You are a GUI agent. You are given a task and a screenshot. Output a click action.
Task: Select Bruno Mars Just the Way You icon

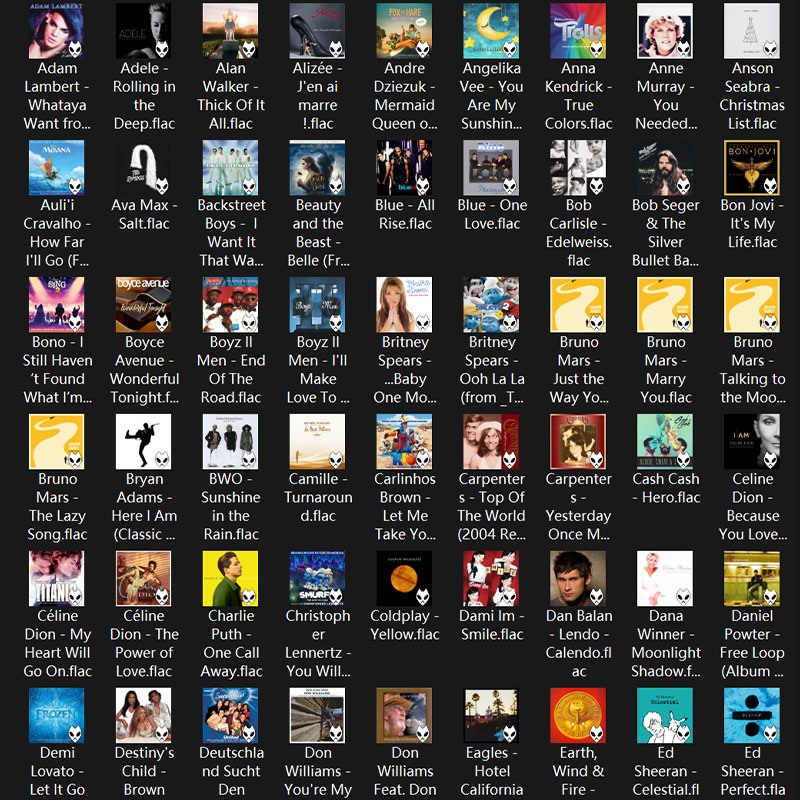tap(578, 305)
